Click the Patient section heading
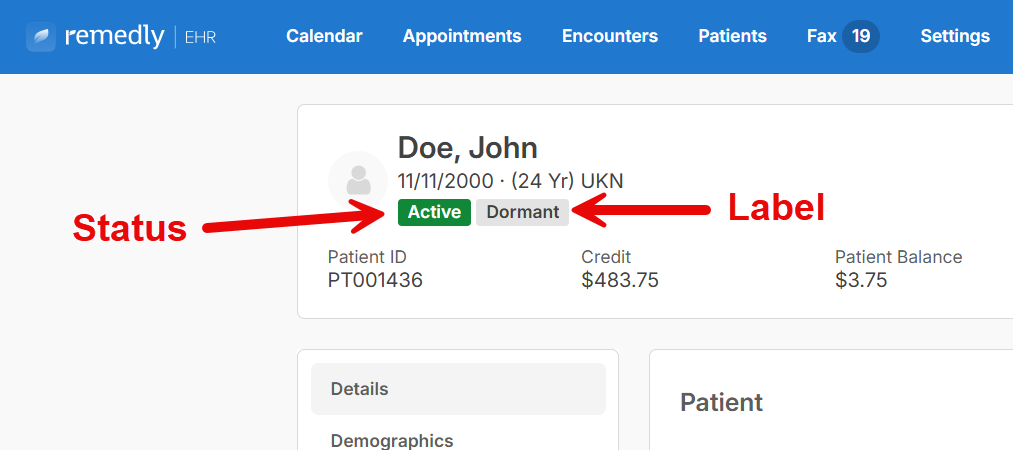This screenshot has width=1013, height=450. (722, 402)
